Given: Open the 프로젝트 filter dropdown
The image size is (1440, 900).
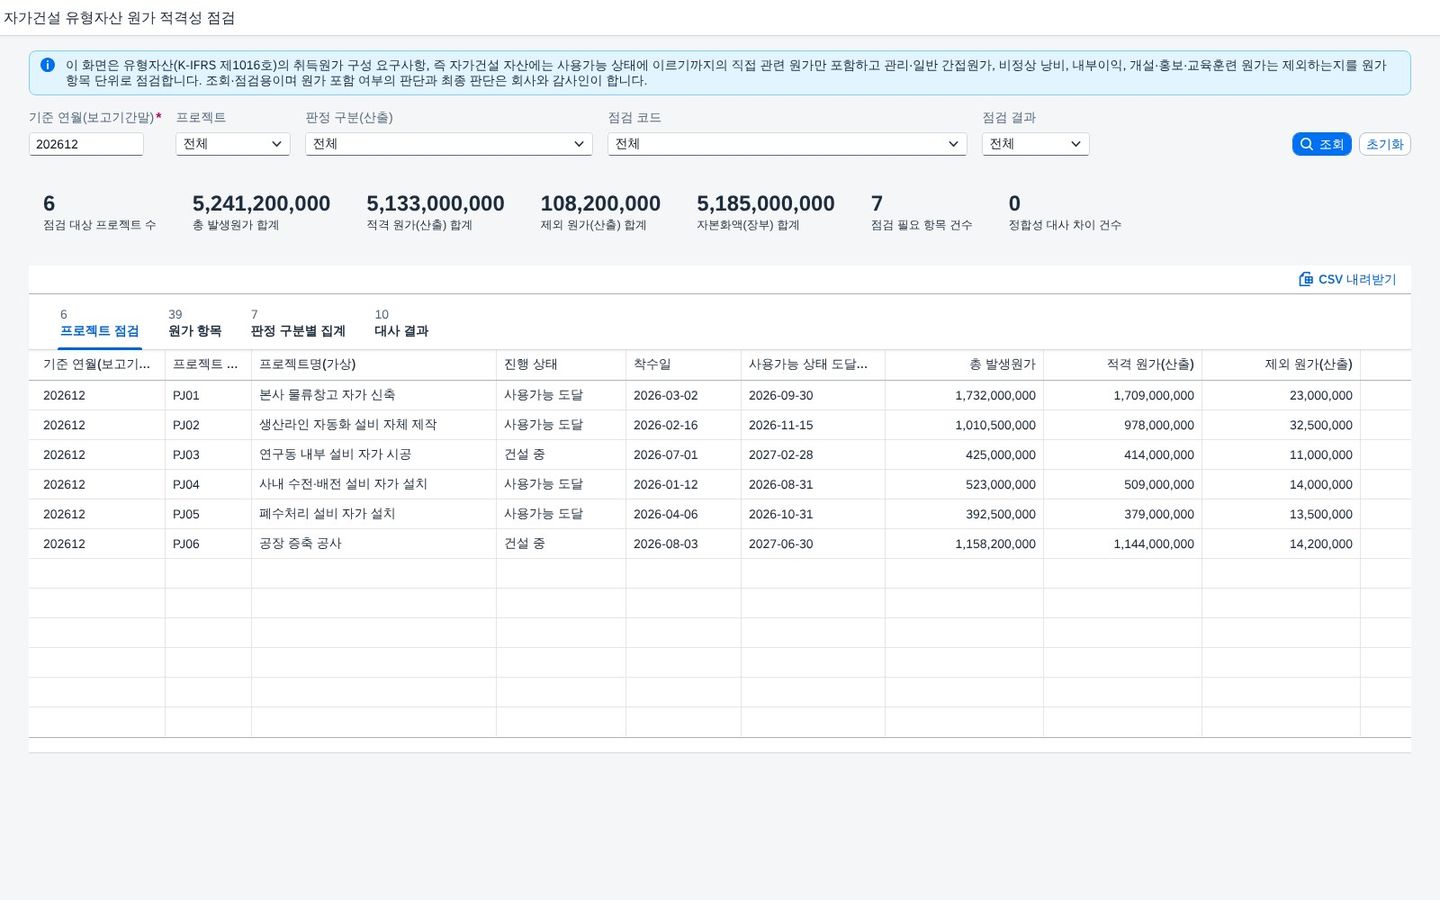Looking at the screenshot, I should (233, 144).
